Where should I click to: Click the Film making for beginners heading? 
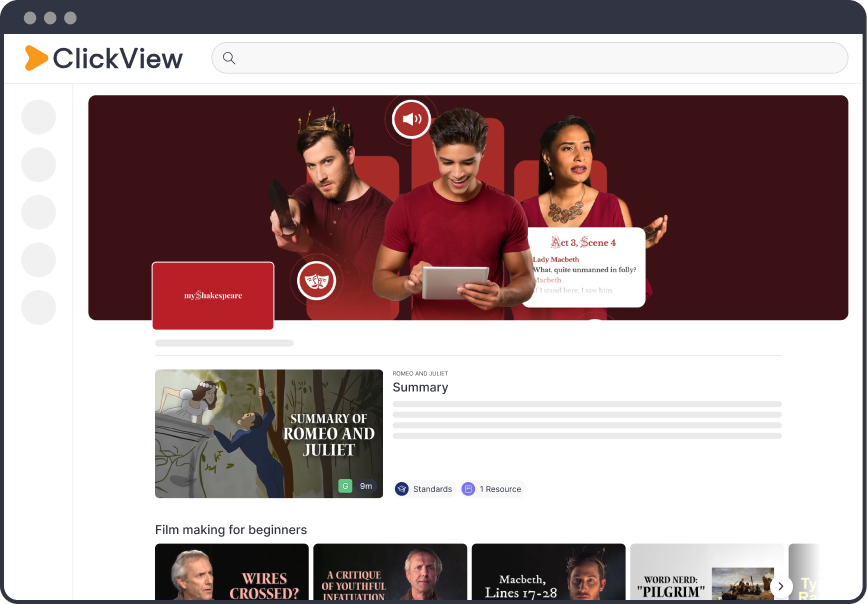coord(231,530)
